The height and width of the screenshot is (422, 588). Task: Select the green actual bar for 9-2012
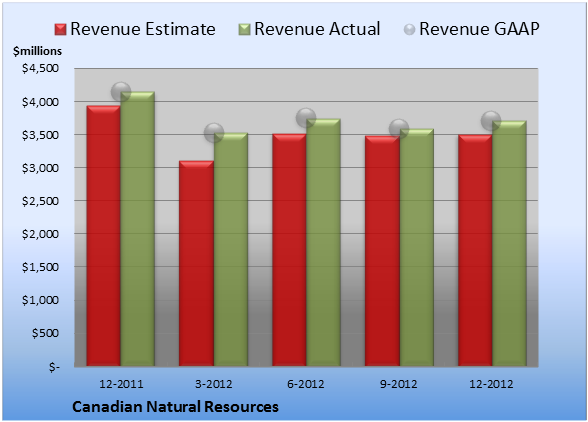tap(417, 248)
